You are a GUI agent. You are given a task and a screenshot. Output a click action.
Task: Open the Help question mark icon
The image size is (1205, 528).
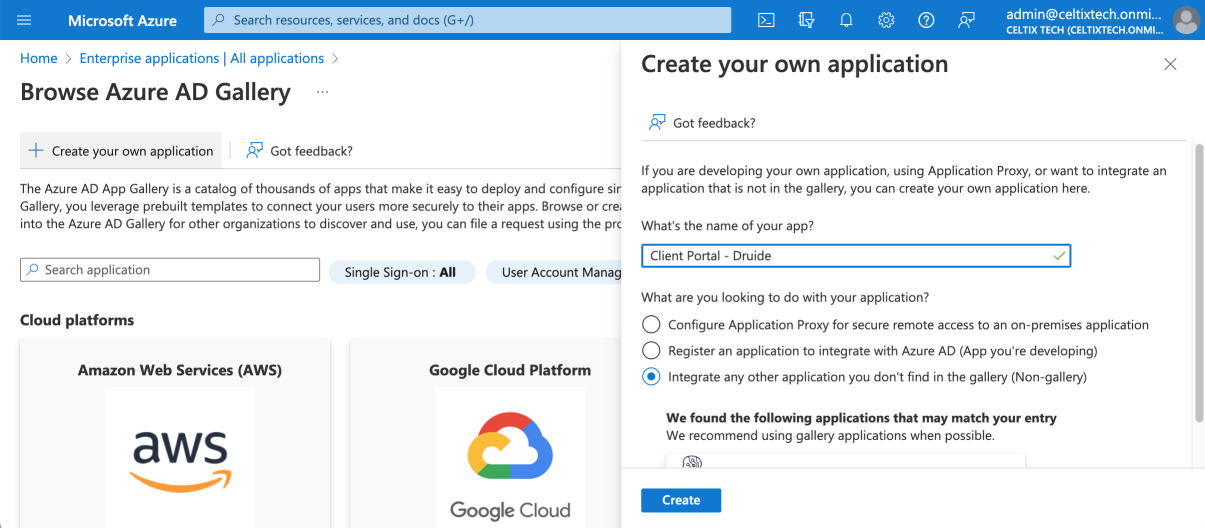926,20
